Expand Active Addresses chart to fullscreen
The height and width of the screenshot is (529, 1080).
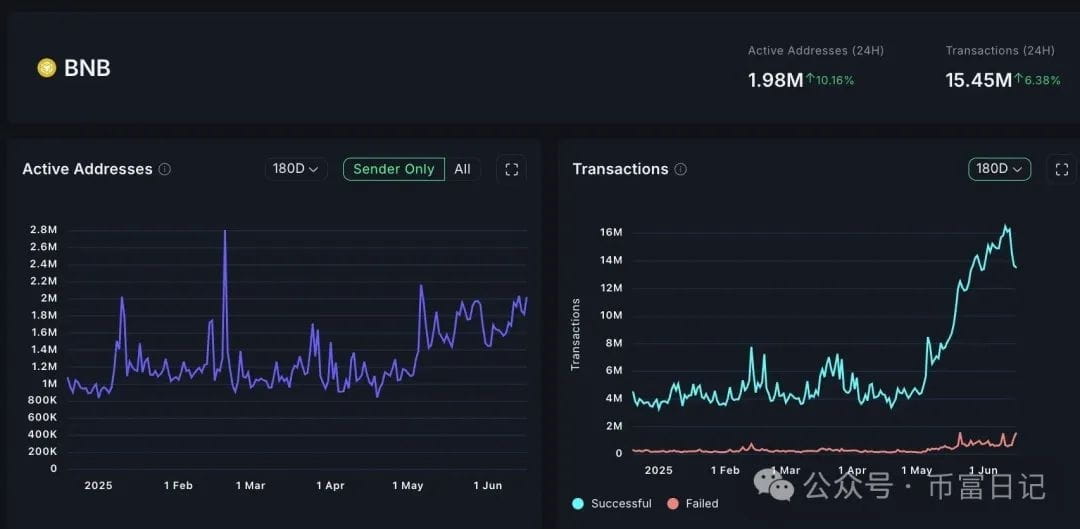[512, 169]
